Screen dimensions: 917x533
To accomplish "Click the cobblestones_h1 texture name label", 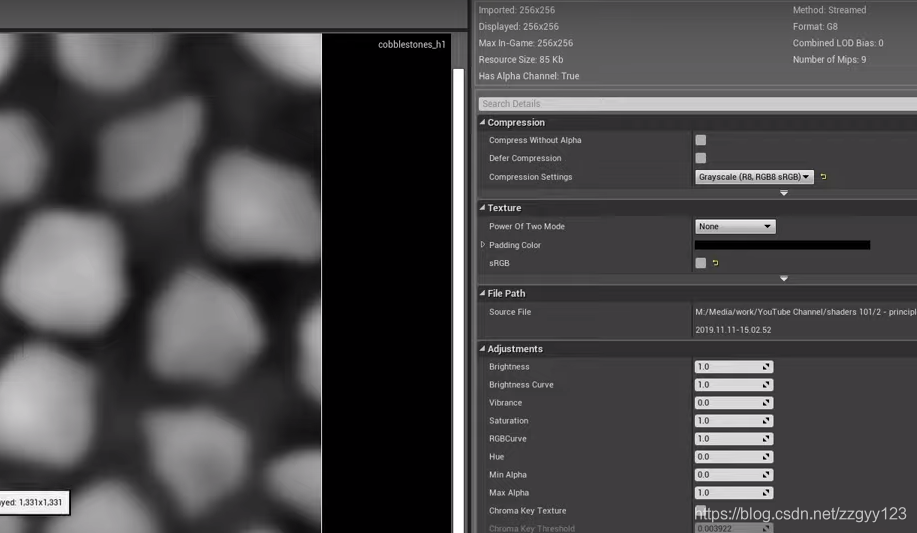I will tap(412, 44).
